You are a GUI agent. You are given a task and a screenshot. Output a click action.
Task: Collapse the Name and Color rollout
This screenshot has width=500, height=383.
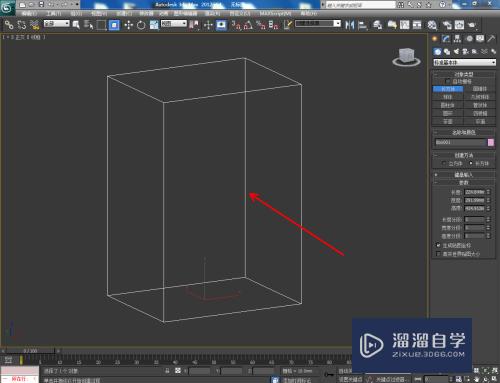[464, 132]
